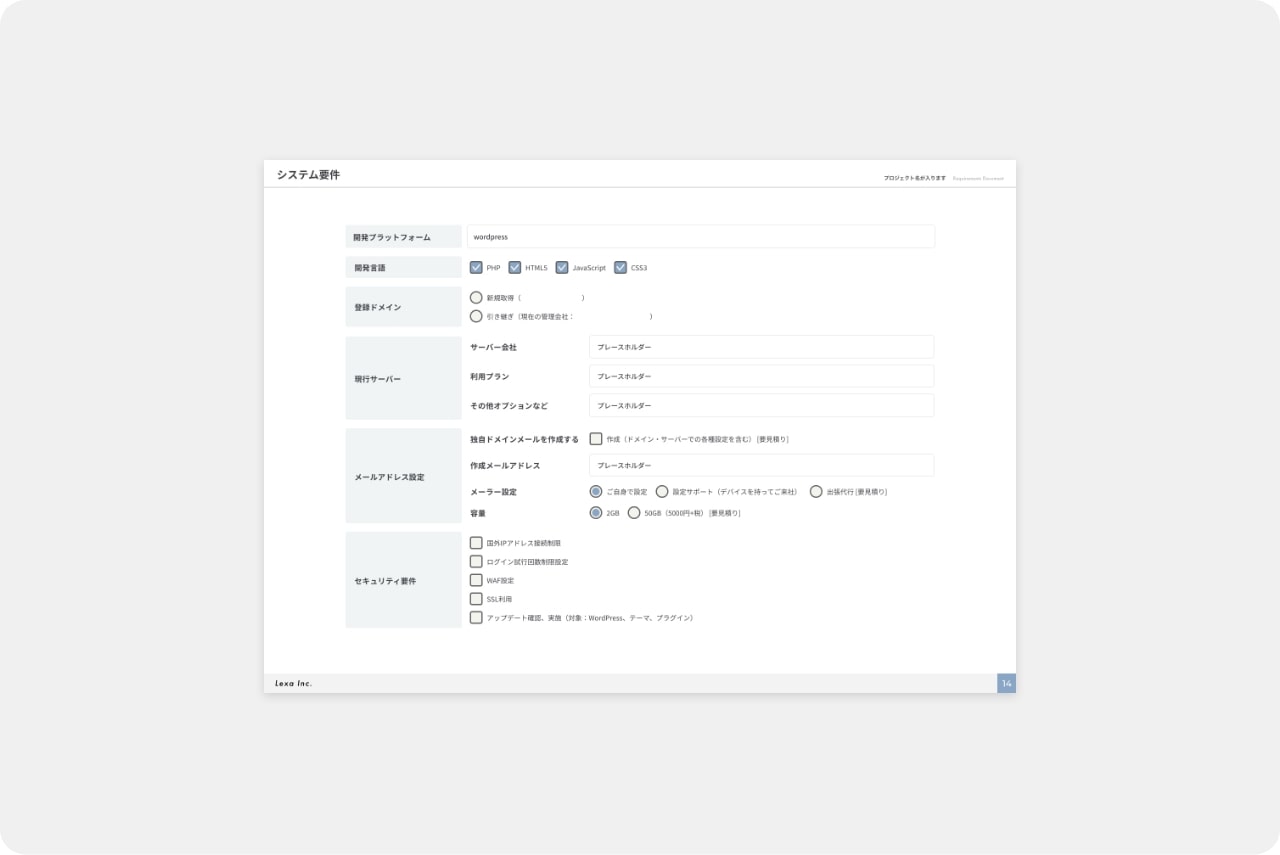Select the 2GB capacity radio button
The width and height of the screenshot is (1280, 855).
coord(596,512)
